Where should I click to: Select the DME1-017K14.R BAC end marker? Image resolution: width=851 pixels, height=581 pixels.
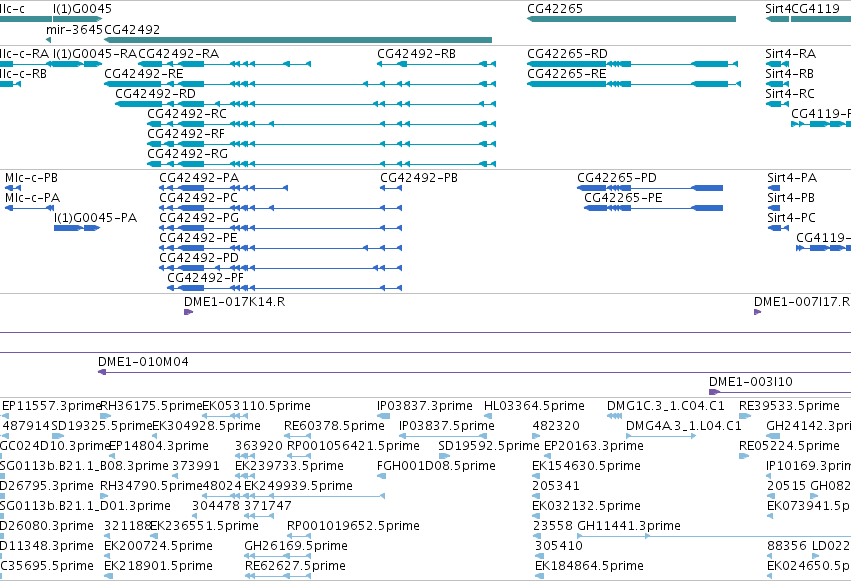188,312
